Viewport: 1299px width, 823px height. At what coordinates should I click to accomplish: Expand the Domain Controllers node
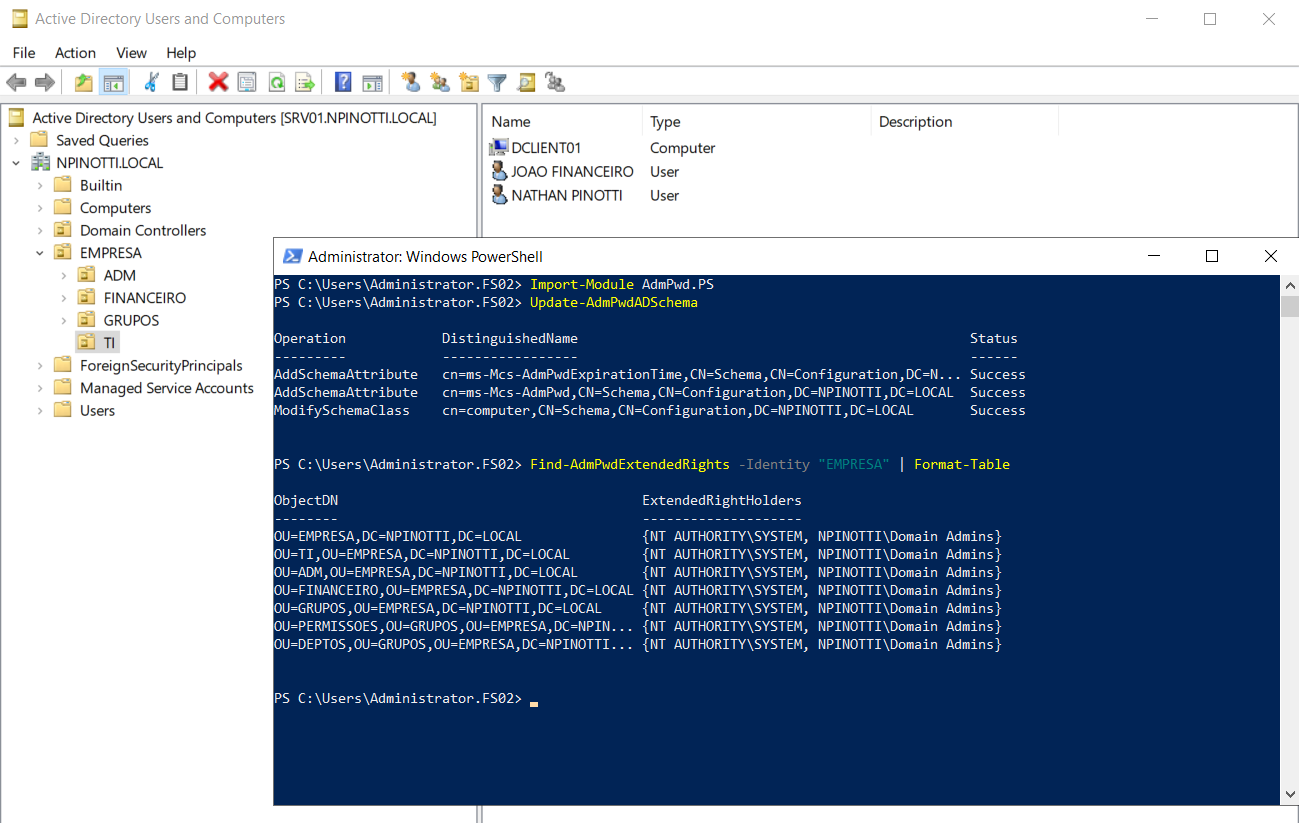40,231
